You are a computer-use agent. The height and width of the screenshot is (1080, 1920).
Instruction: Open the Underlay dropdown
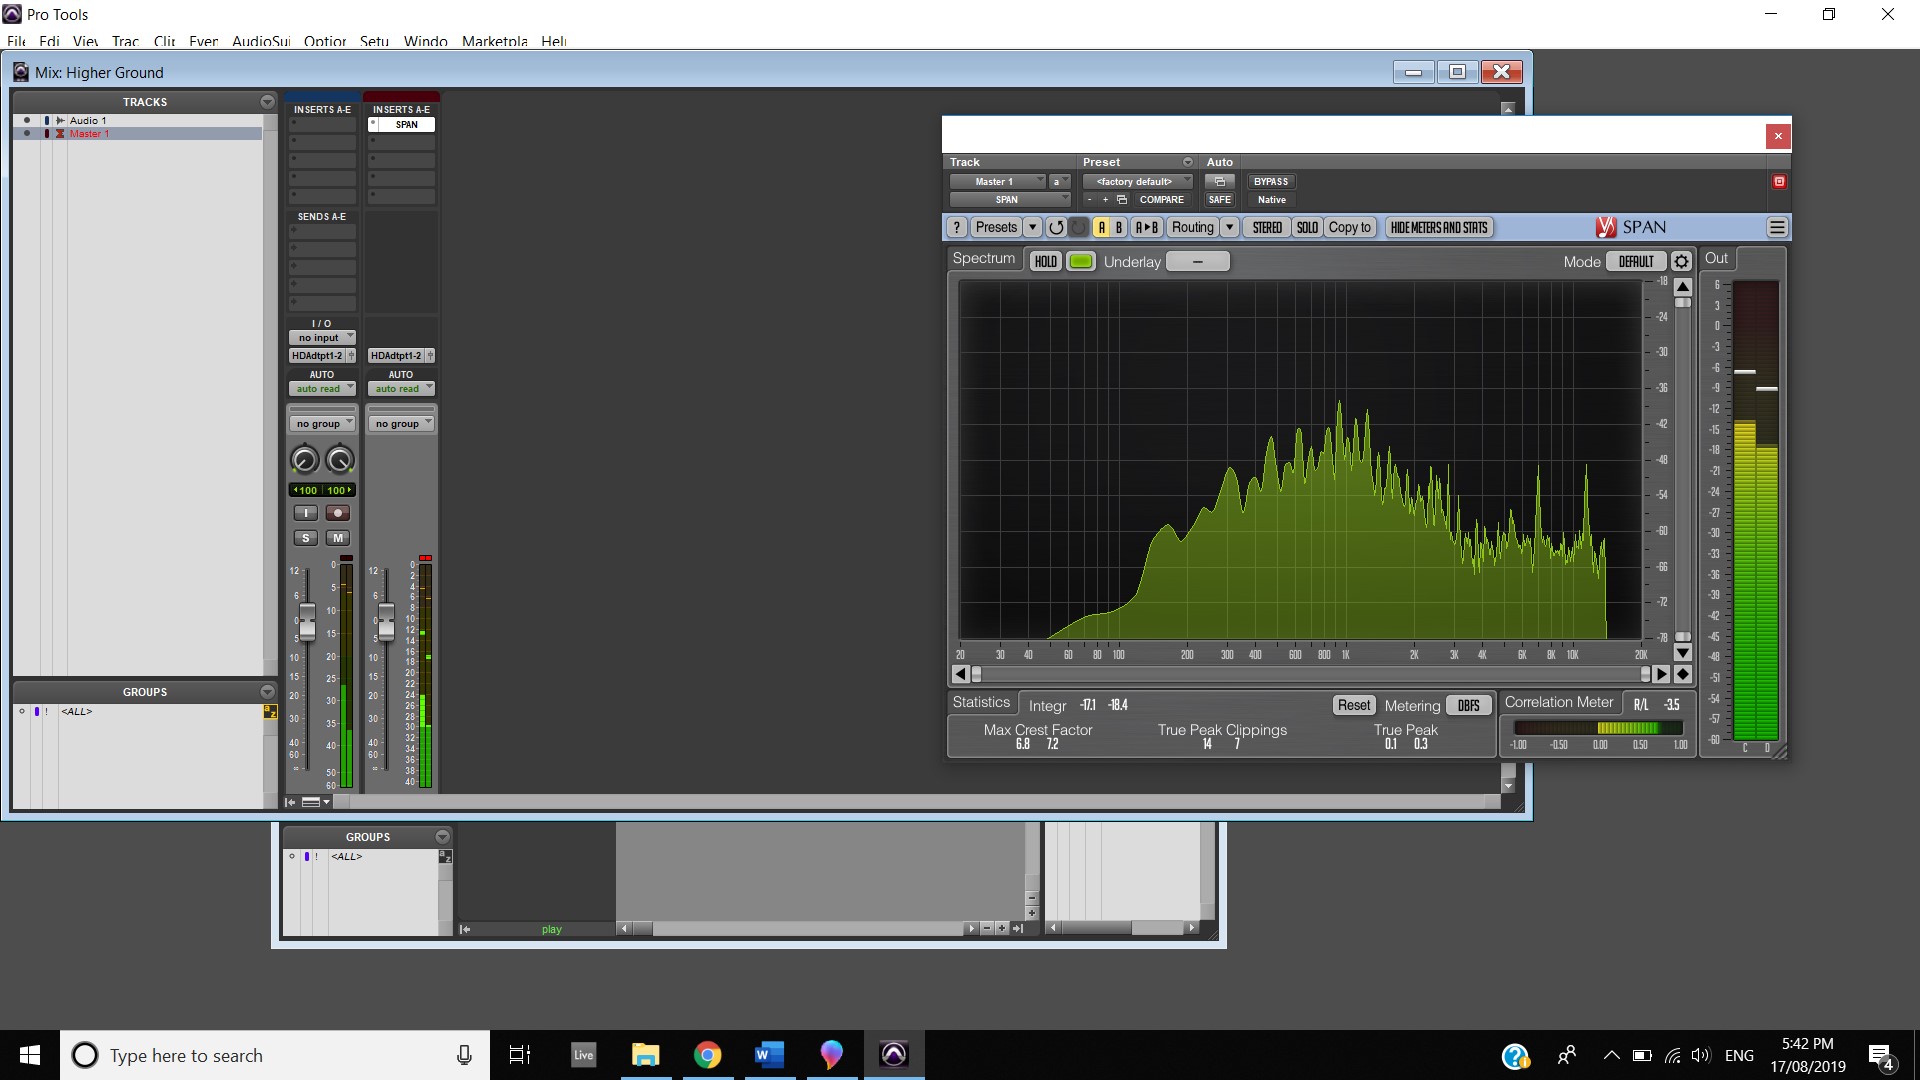coord(1197,261)
